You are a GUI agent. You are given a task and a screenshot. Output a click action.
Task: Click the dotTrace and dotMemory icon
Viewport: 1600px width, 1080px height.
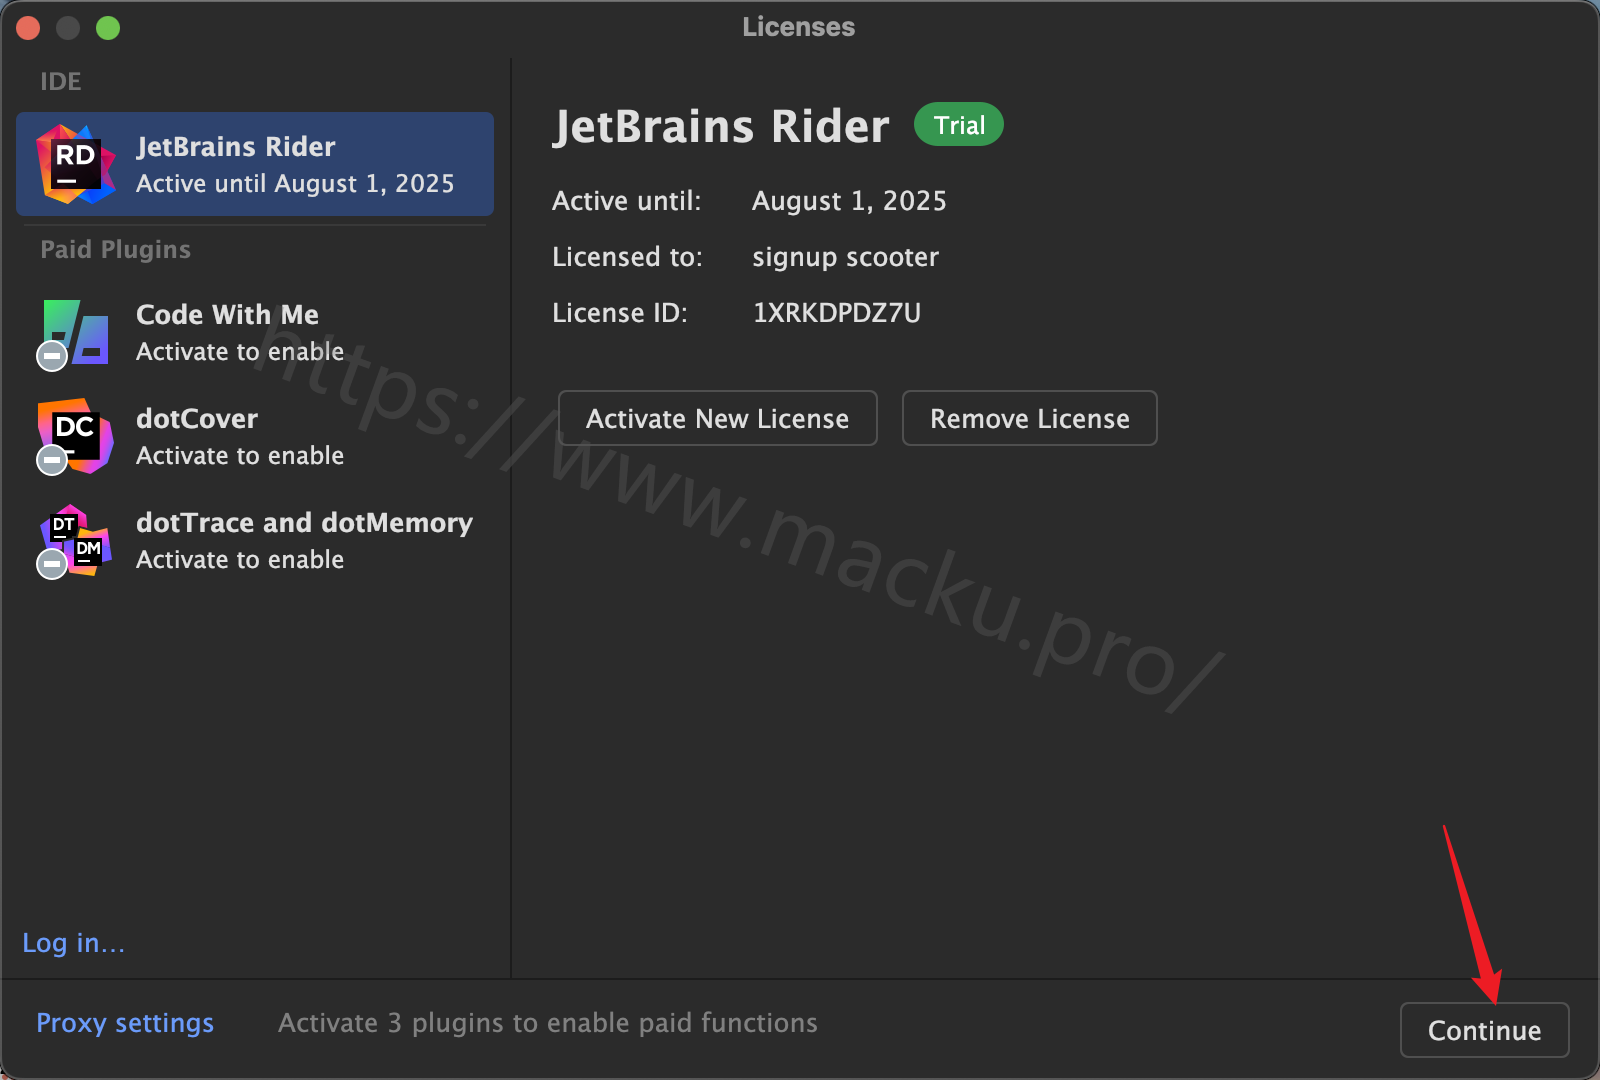pyautogui.click(x=76, y=540)
